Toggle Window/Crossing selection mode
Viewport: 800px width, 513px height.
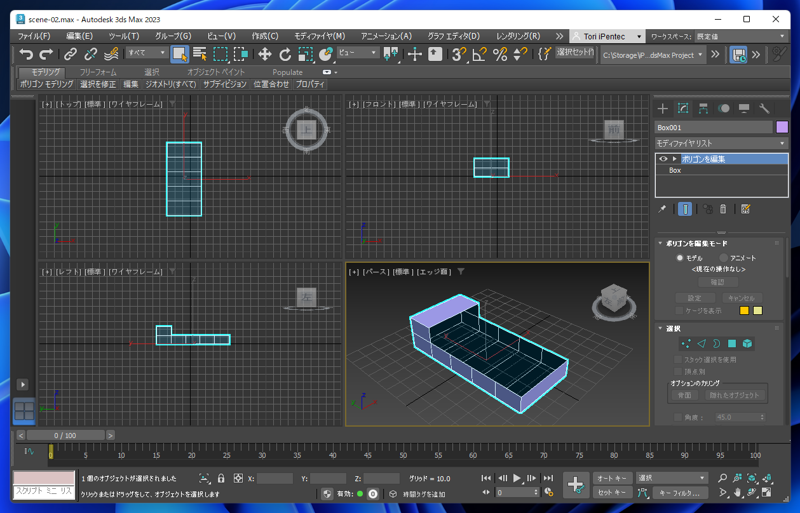click(241, 54)
